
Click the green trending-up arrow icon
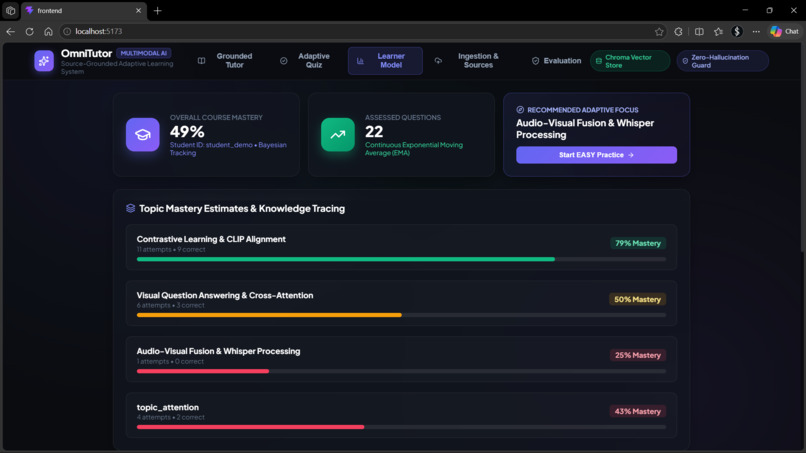pyautogui.click(x=338, y=135)
